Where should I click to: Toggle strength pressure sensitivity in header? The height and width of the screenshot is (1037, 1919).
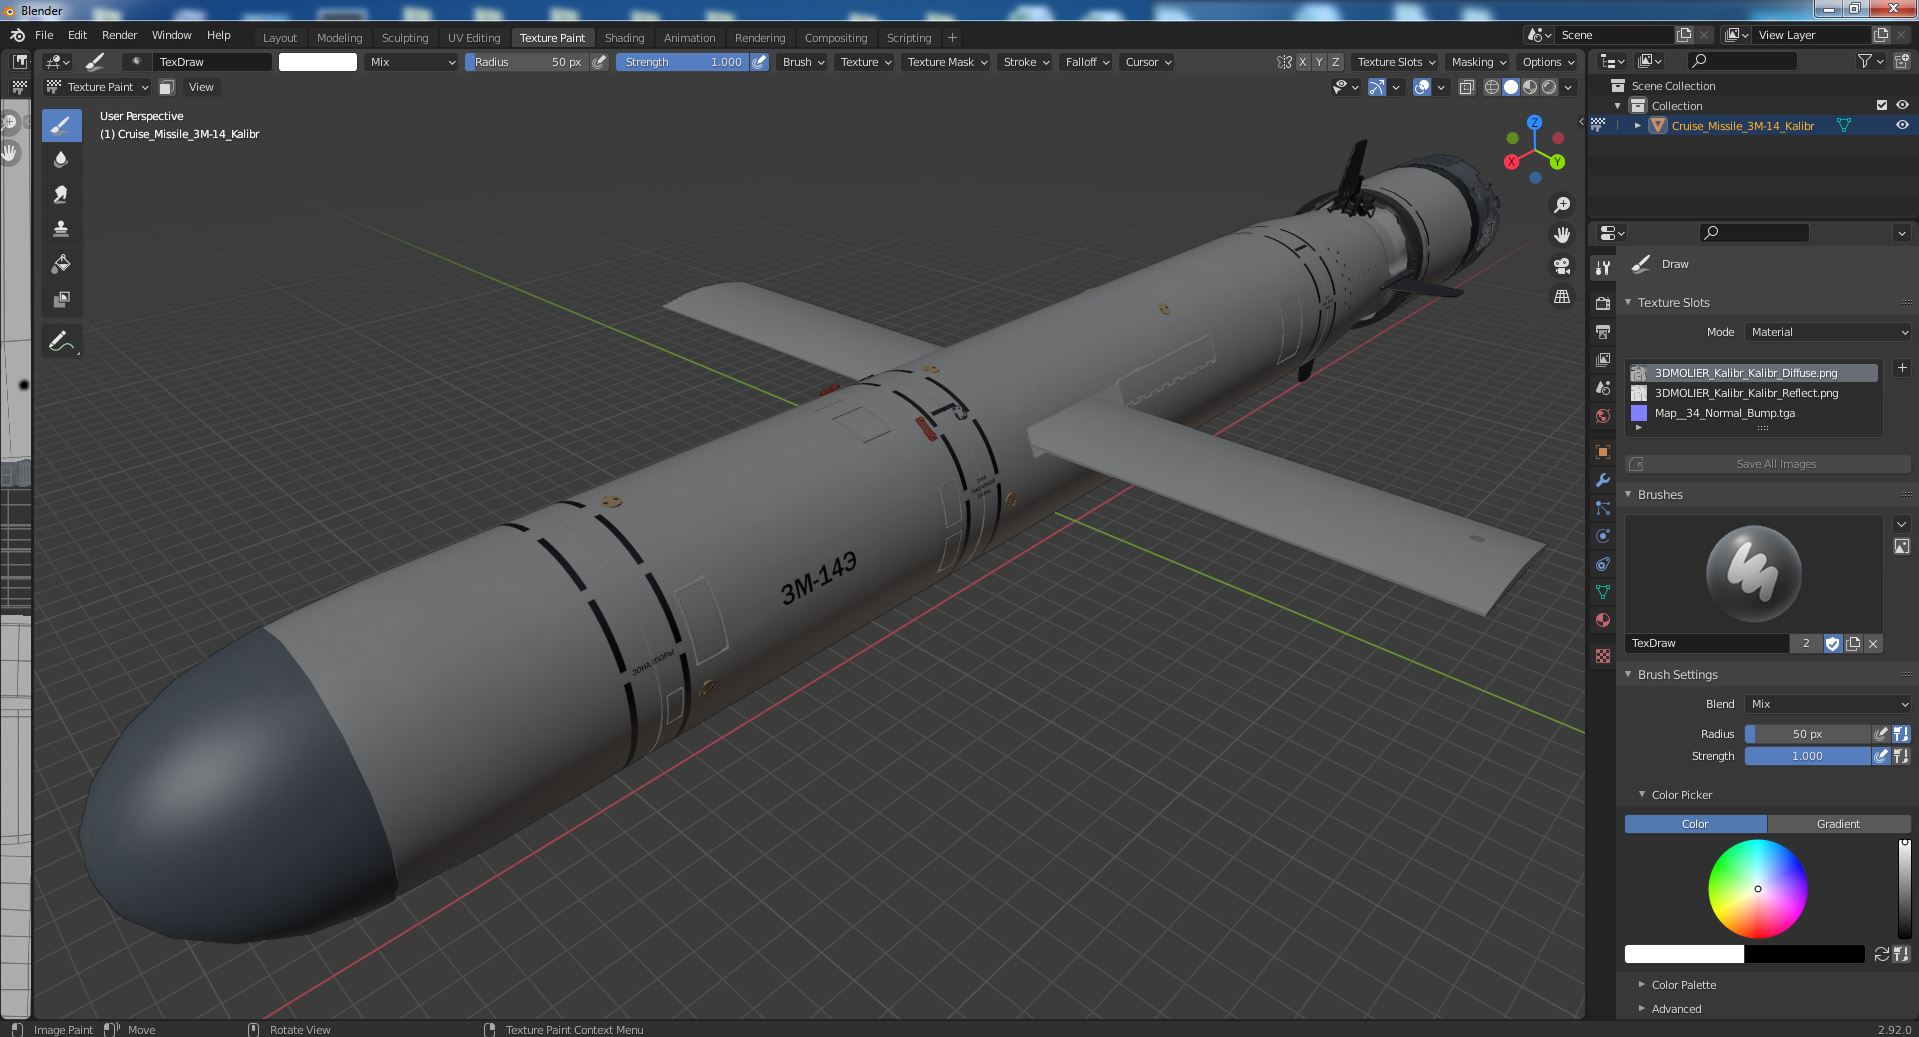click(760, 62)
